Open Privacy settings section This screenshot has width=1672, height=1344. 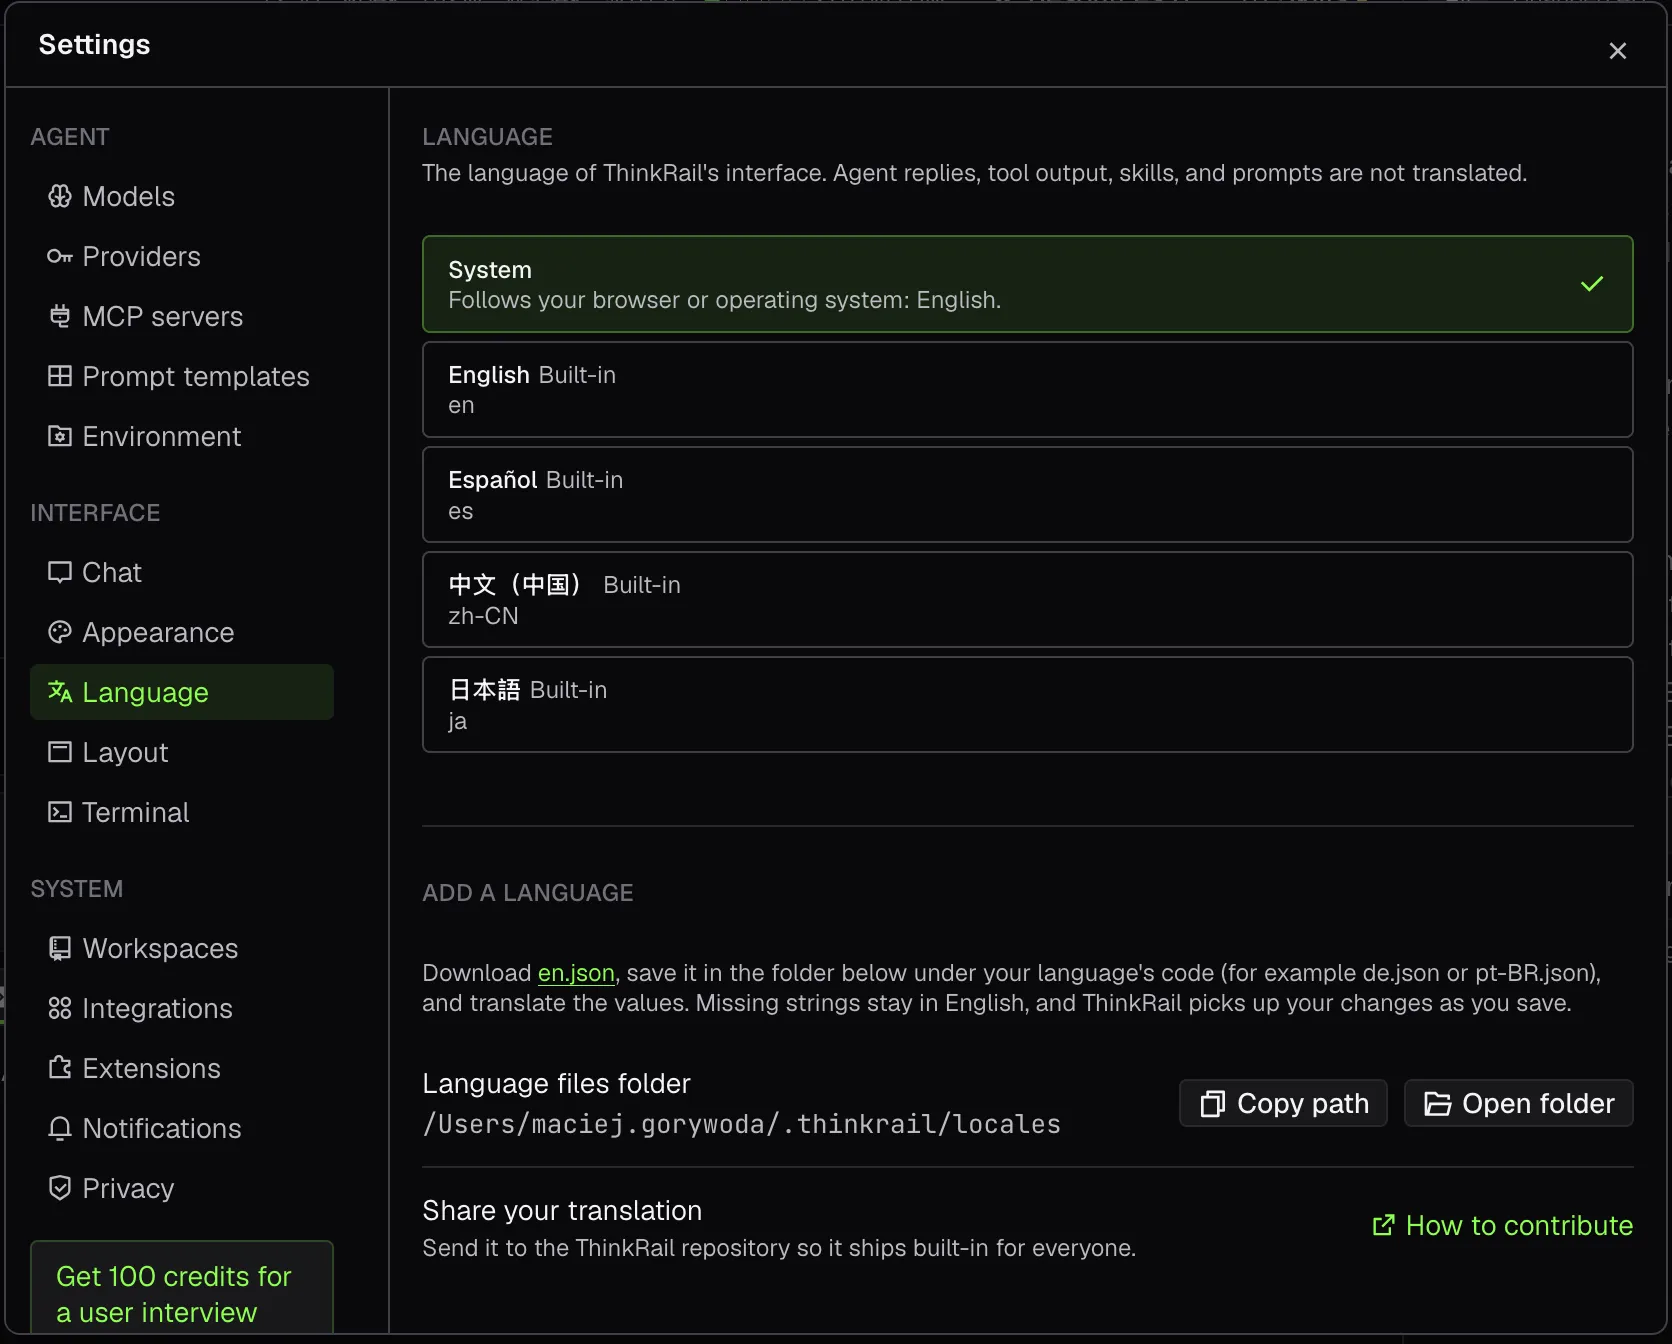tap(182, 1188)
